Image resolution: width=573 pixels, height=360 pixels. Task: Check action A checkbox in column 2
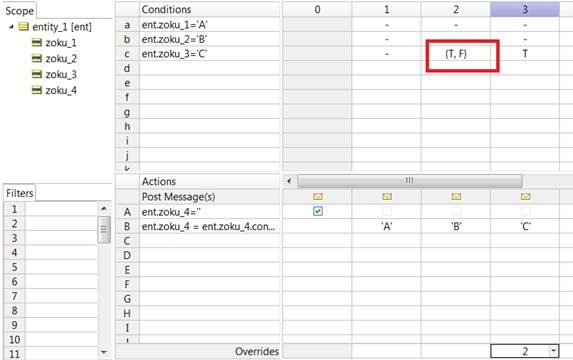pos(456,211)
